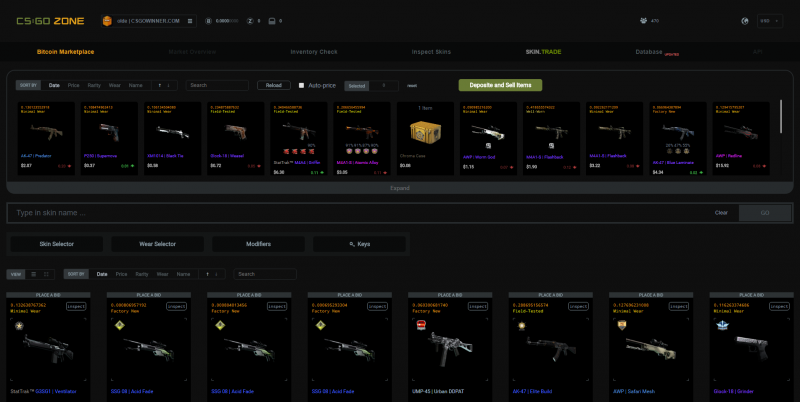
Task: Inspect the Glock-18 Grinder listing
Action: (779, 306)
